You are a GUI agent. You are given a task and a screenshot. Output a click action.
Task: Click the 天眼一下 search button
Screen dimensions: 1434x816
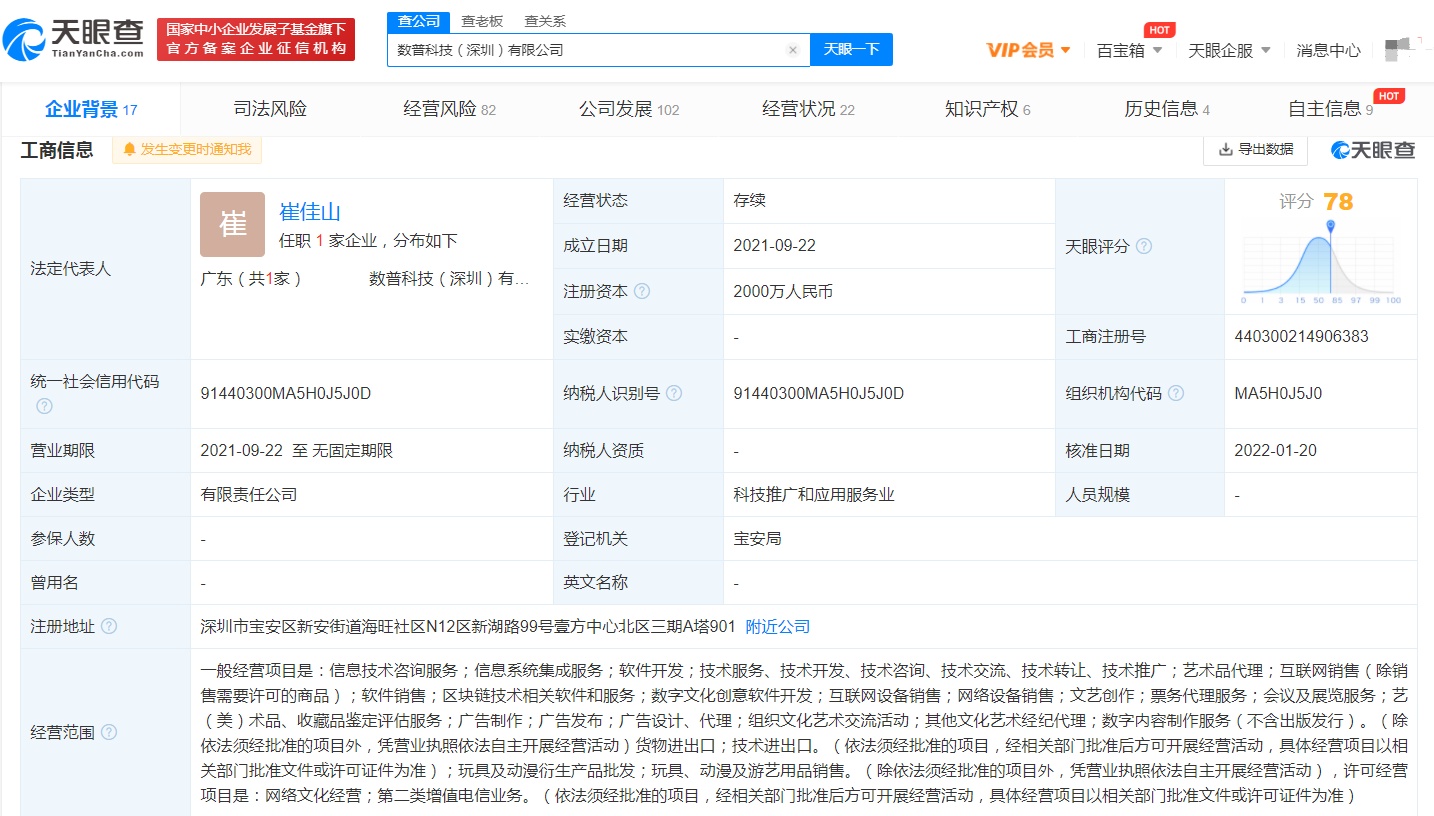click(851, 49)
